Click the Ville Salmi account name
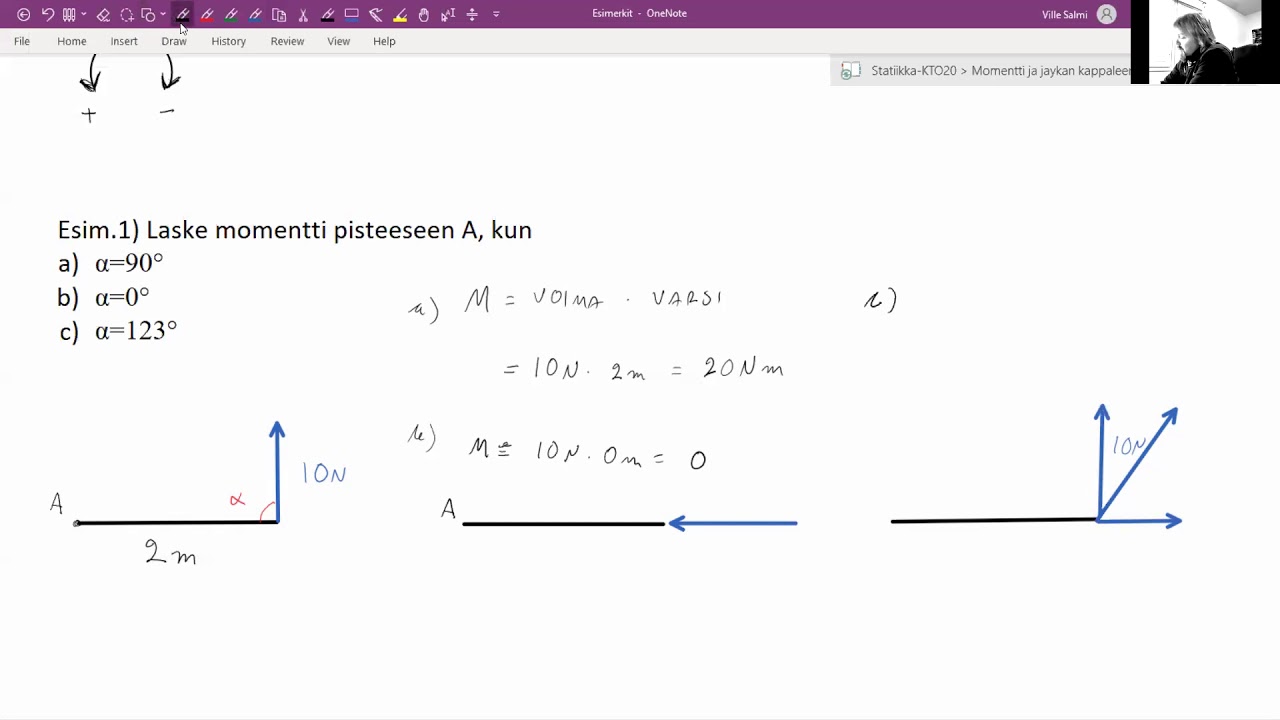Screen dimensions: 1280x720 [1064, 14]
